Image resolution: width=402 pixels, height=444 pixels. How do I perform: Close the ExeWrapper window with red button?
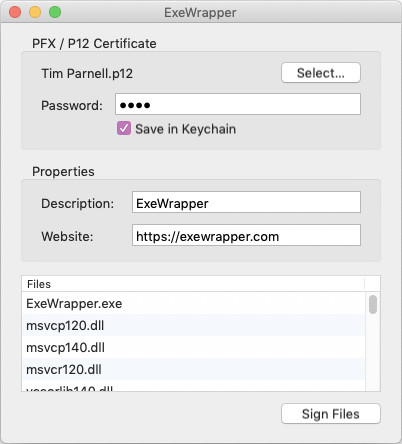[x=15, y=12]
